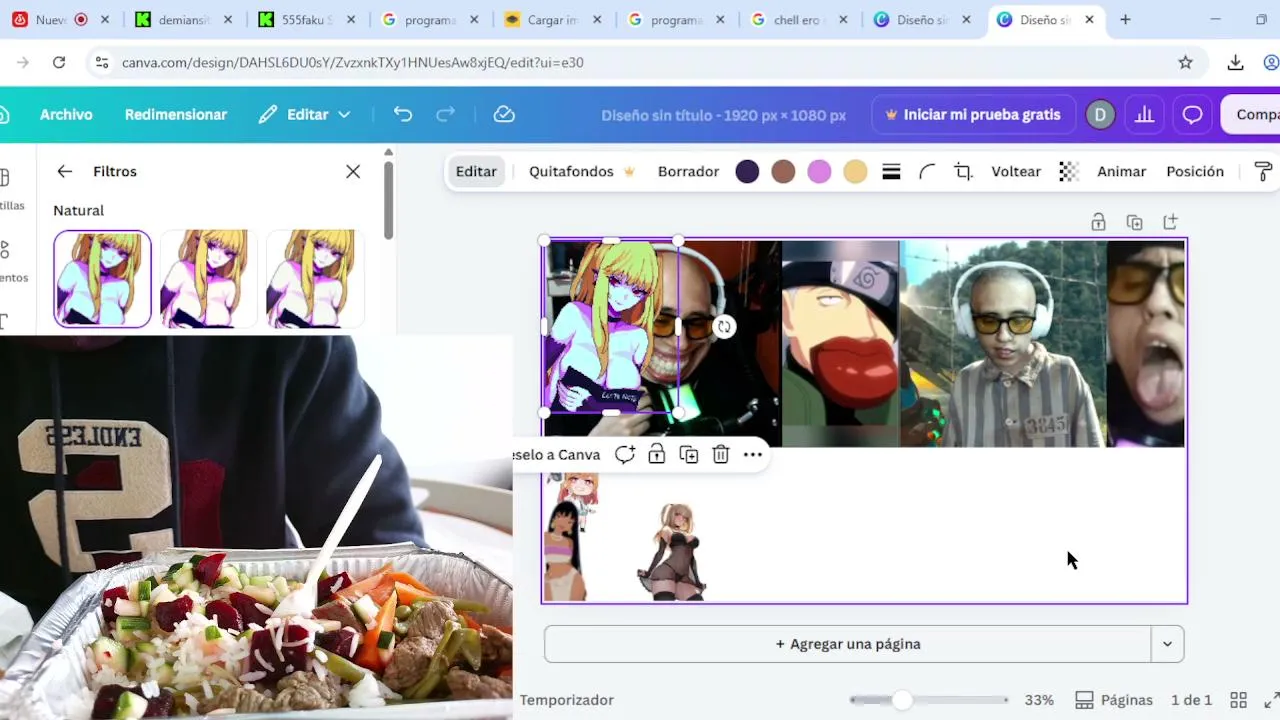Open the browser downloads icon
Viewport: 1280px width, 720px height.
click(x=1236, y=62)
